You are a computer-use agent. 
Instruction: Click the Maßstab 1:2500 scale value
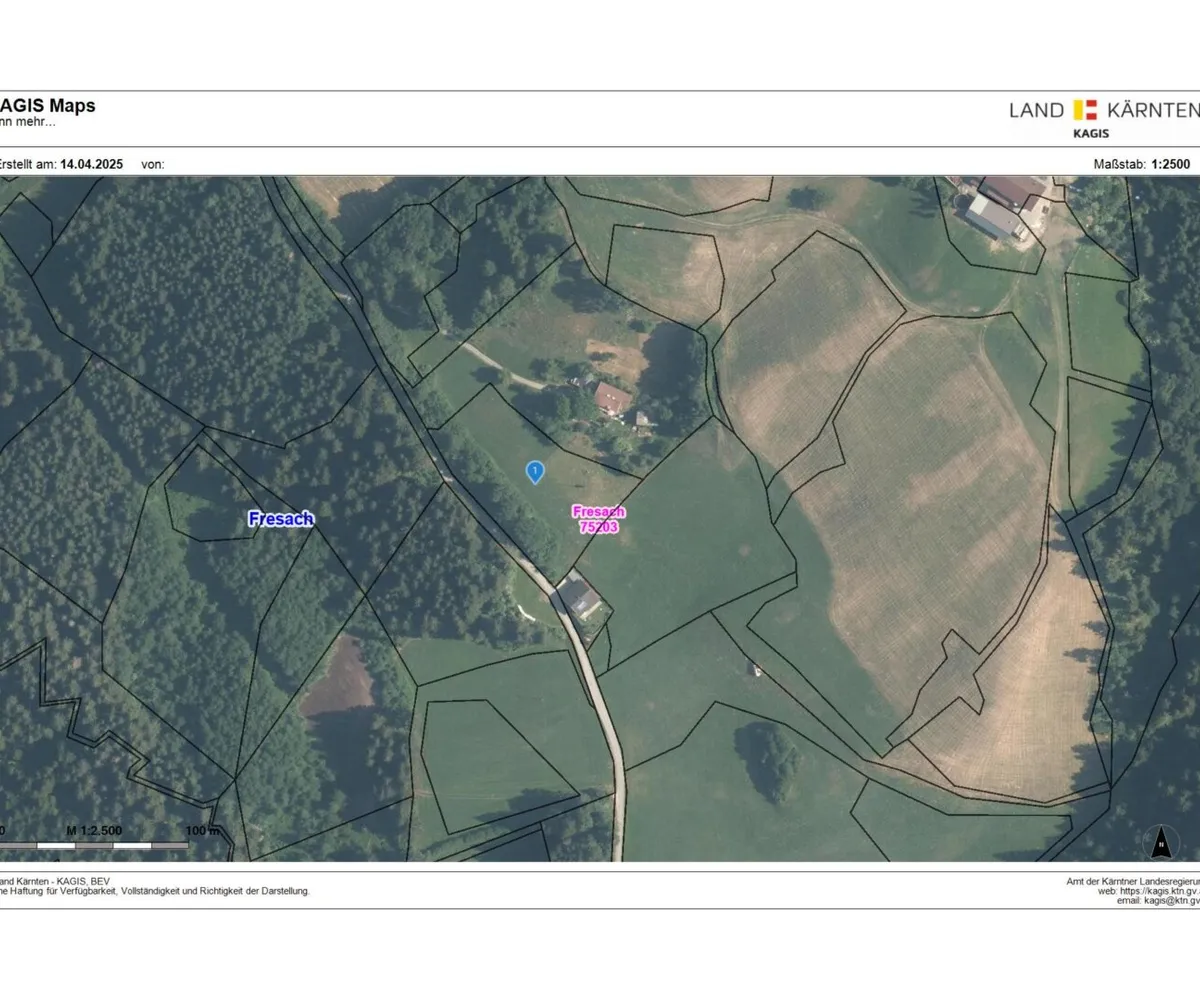(1170, 164)
